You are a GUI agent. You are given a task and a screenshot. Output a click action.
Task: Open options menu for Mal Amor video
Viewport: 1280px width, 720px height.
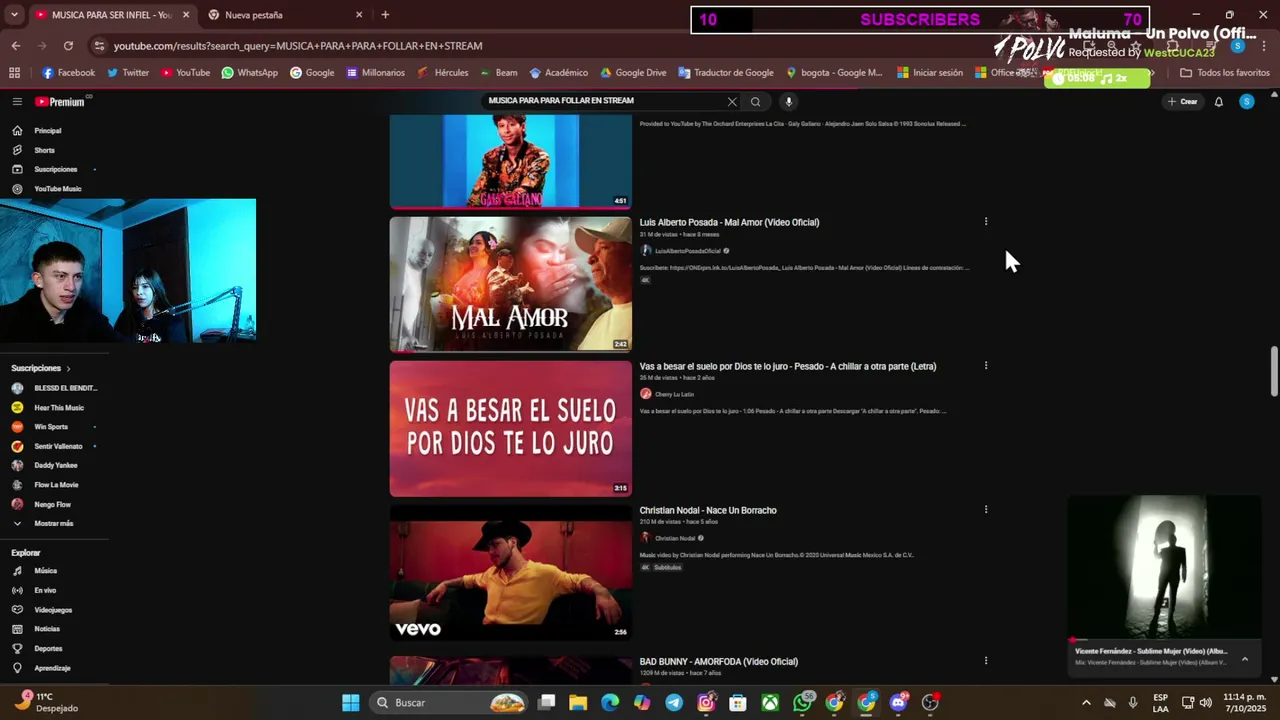coord(986,222)
